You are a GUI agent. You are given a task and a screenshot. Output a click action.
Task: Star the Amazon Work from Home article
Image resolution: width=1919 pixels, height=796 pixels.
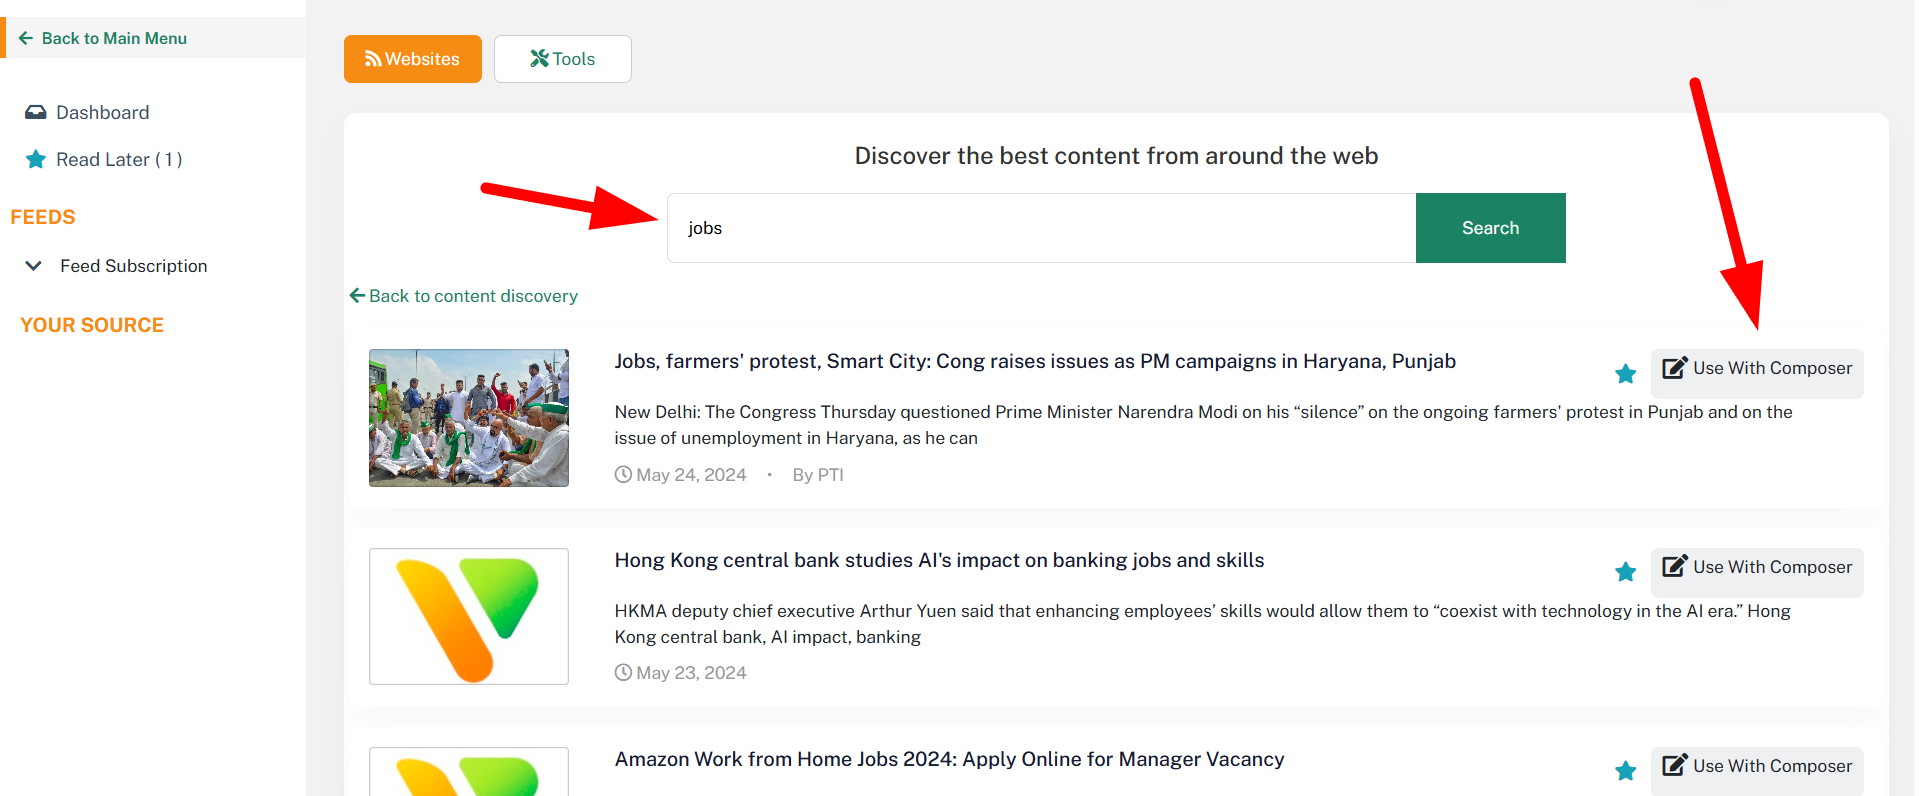pyautogui.click(x=1625, y=771)
